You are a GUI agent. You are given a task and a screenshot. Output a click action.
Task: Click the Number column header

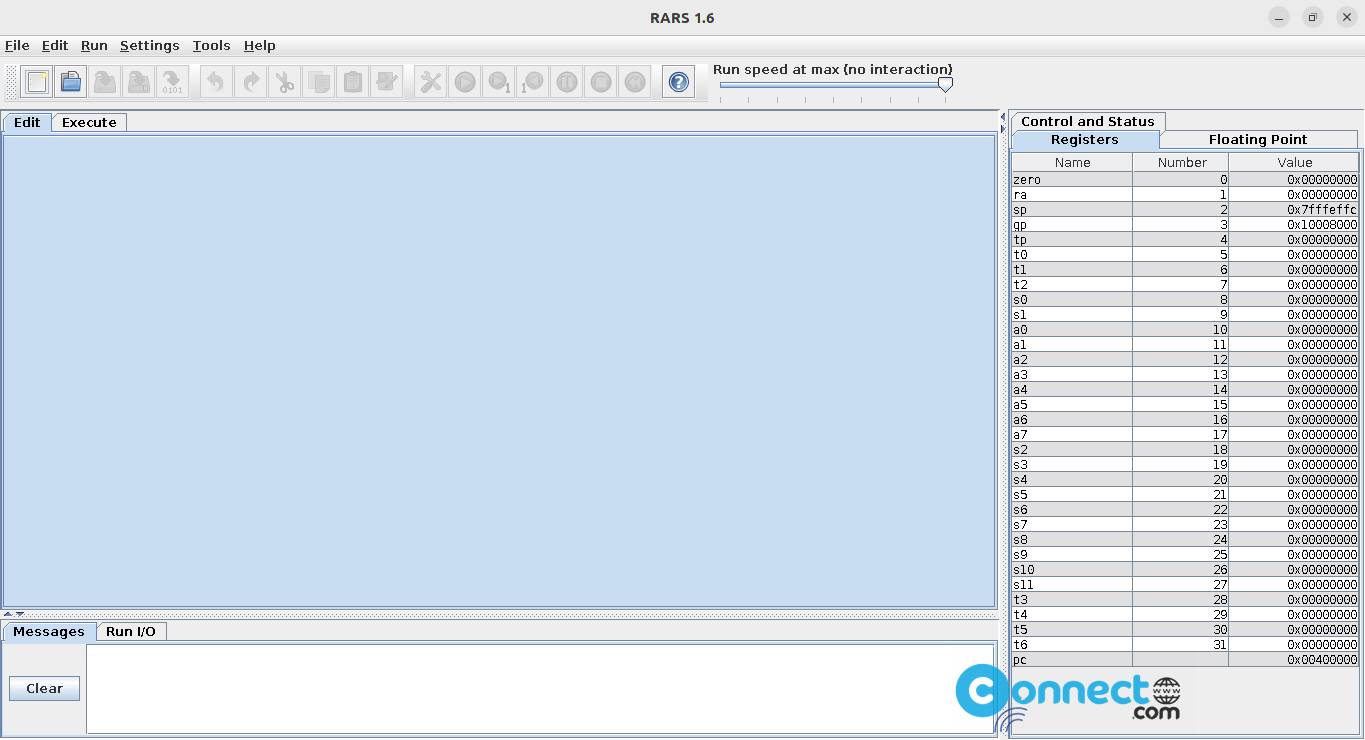coord(1181,162)
